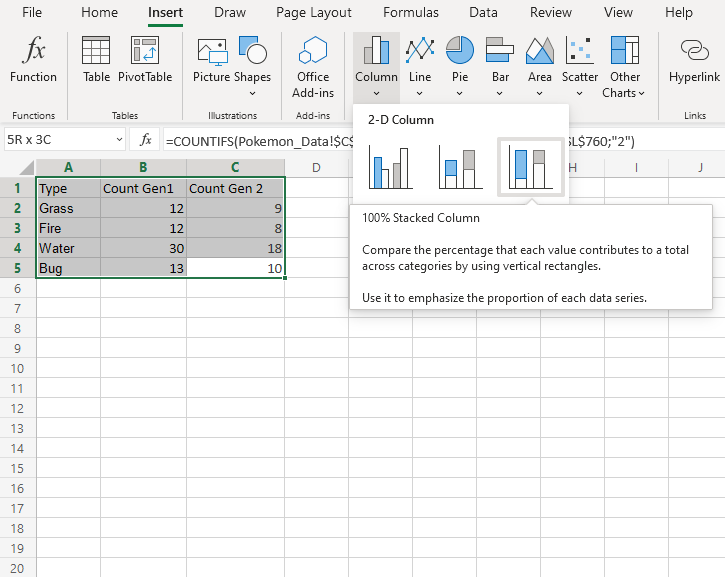This screenshot has height=577, width=725.
Task: Click cell containing Water
Action: (68, 248)
